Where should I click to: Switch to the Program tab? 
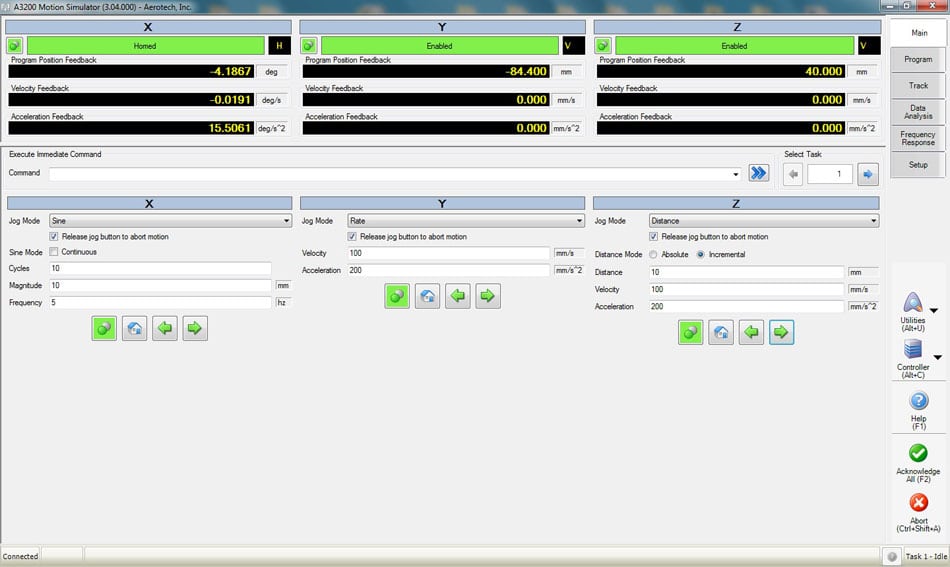tap(918, 59)
